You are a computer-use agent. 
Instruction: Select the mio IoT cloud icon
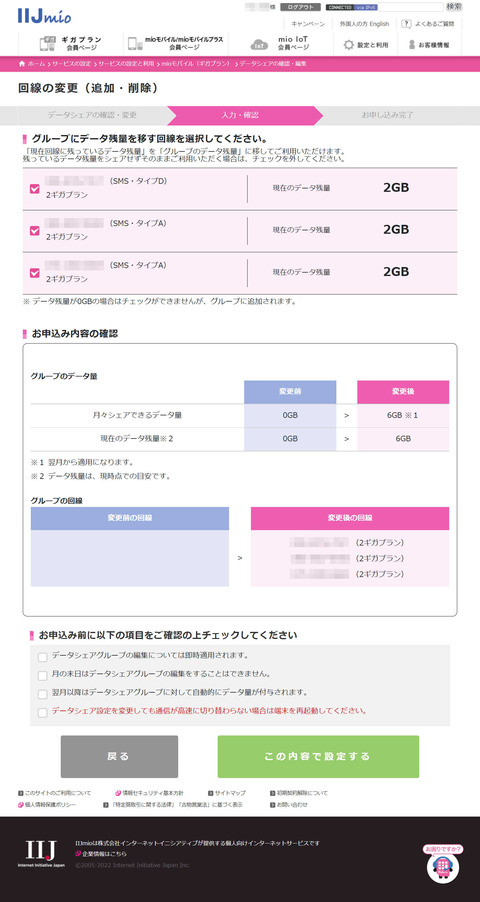[x=260, y=44]
